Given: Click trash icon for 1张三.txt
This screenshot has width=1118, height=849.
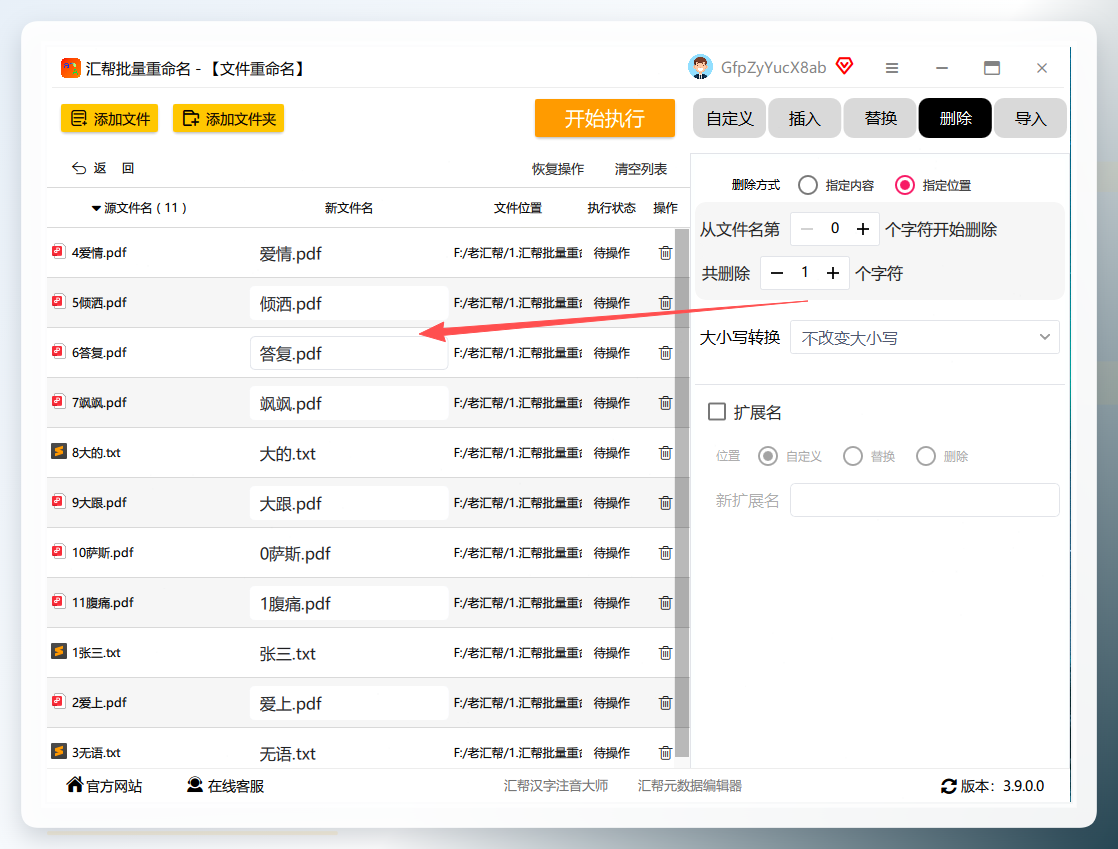Looking at the screenshot, I should (665, 653).
